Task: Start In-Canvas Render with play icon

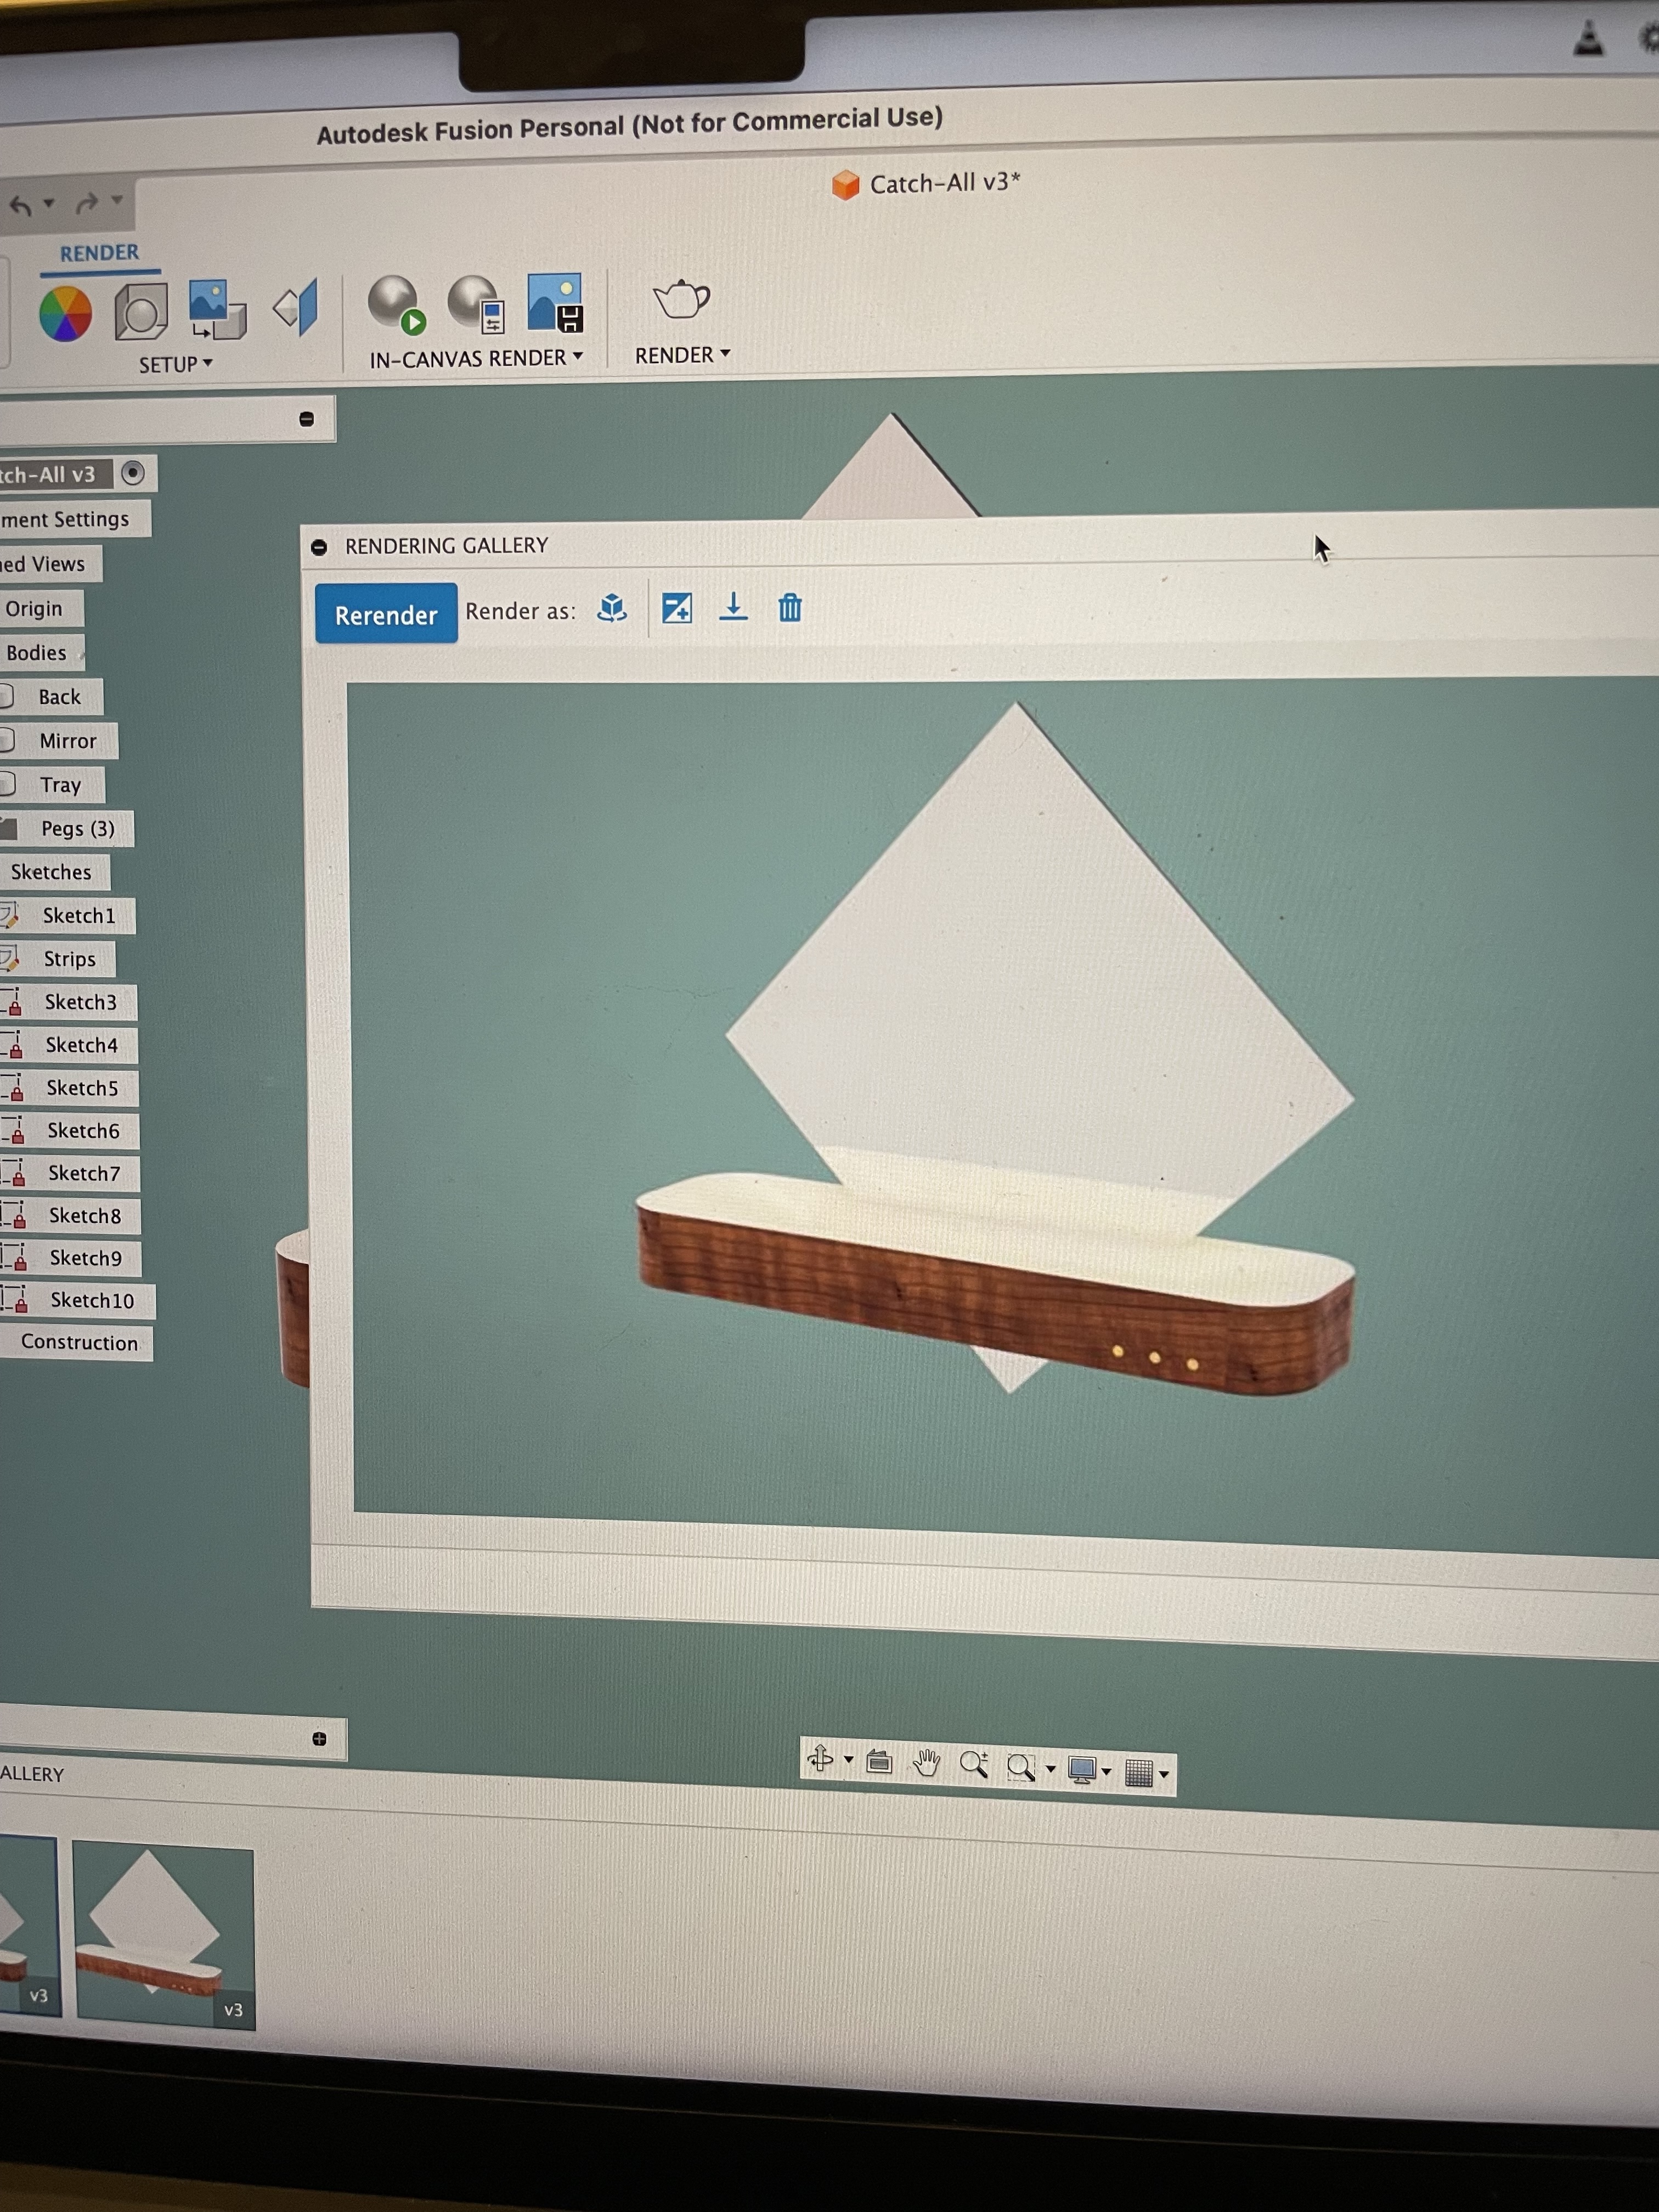Action: coord(396,304)
